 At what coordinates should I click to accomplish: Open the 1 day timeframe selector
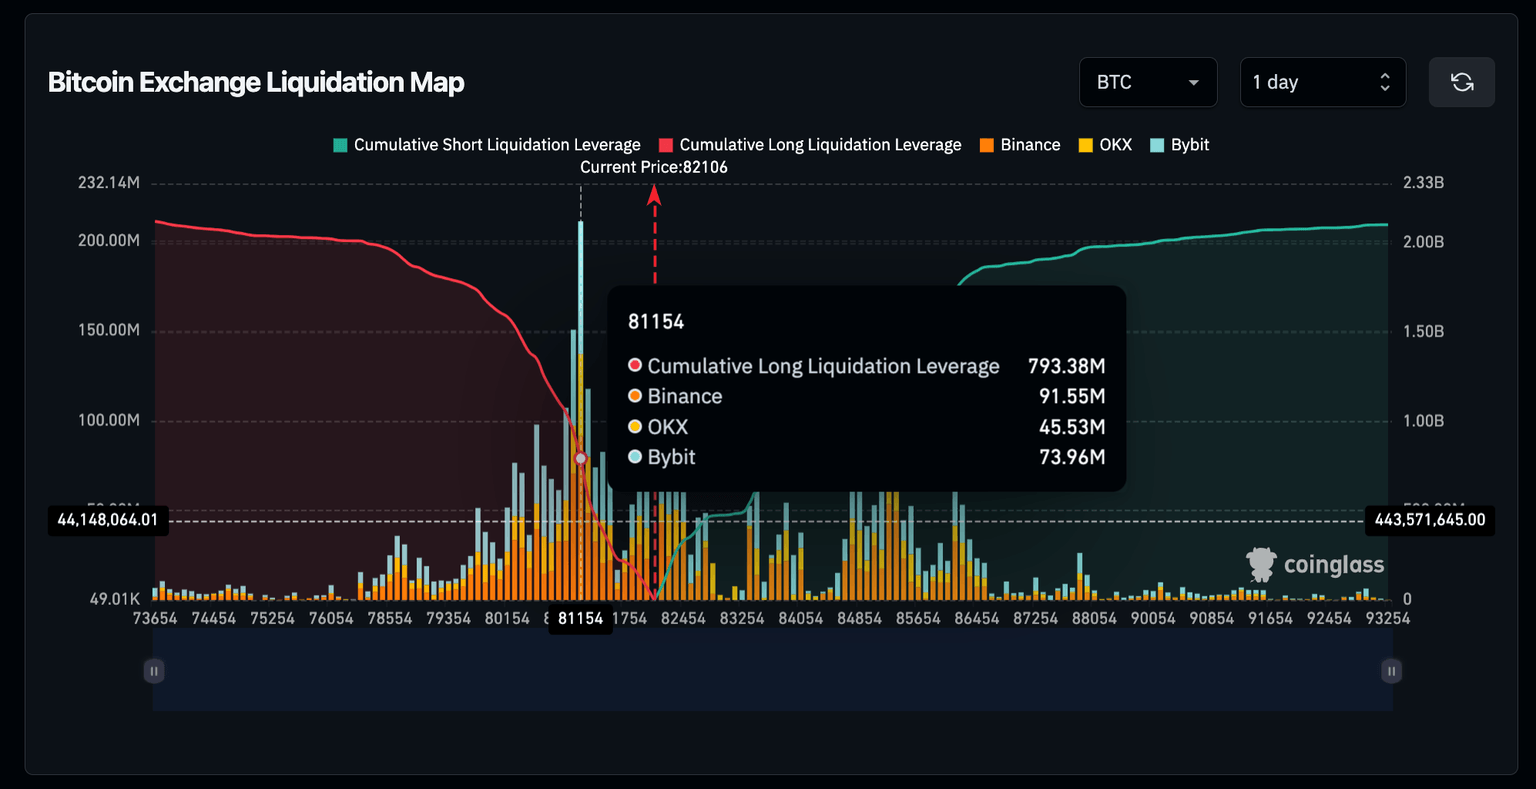1310,82
